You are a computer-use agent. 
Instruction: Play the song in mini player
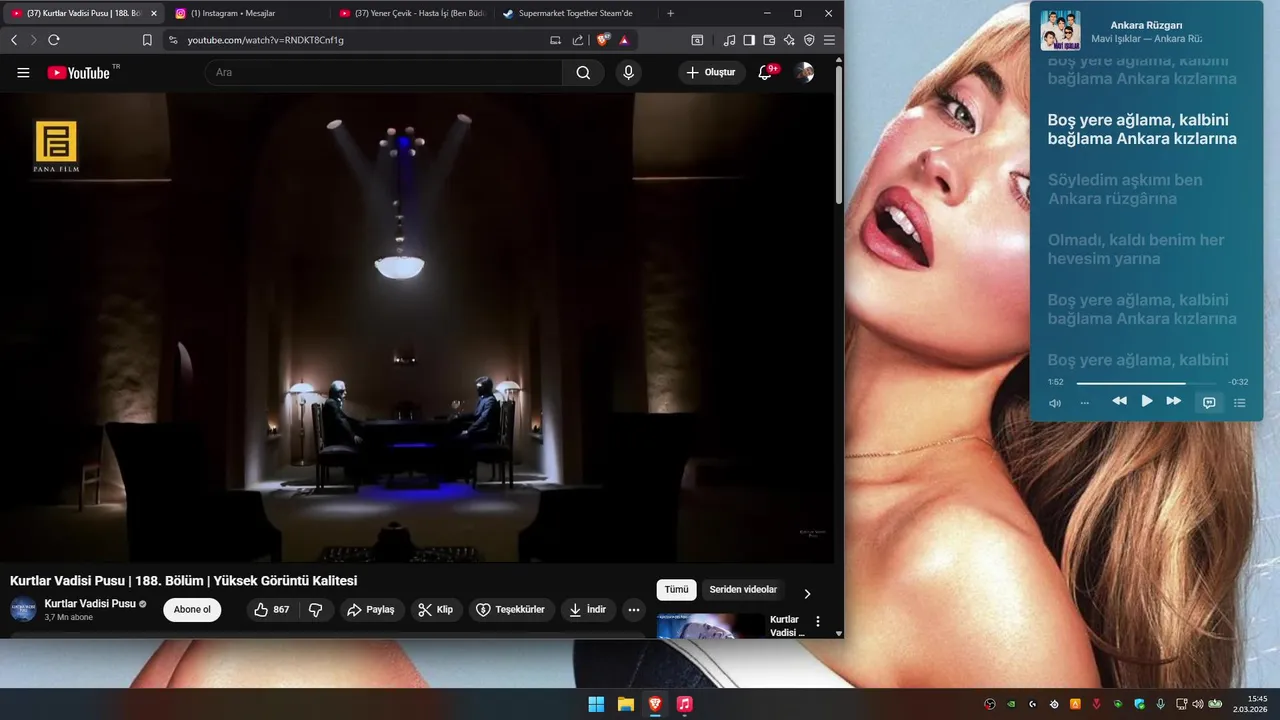[x=1147, y=401]
